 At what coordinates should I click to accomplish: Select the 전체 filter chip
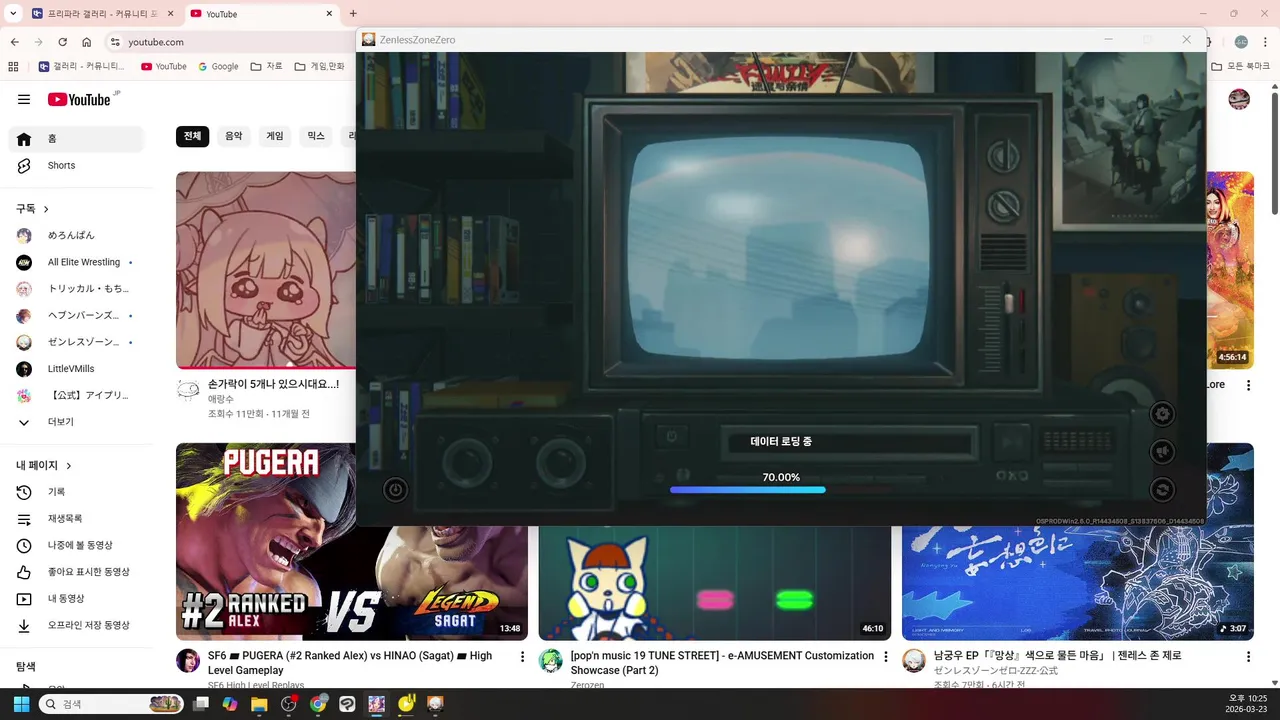192,136
